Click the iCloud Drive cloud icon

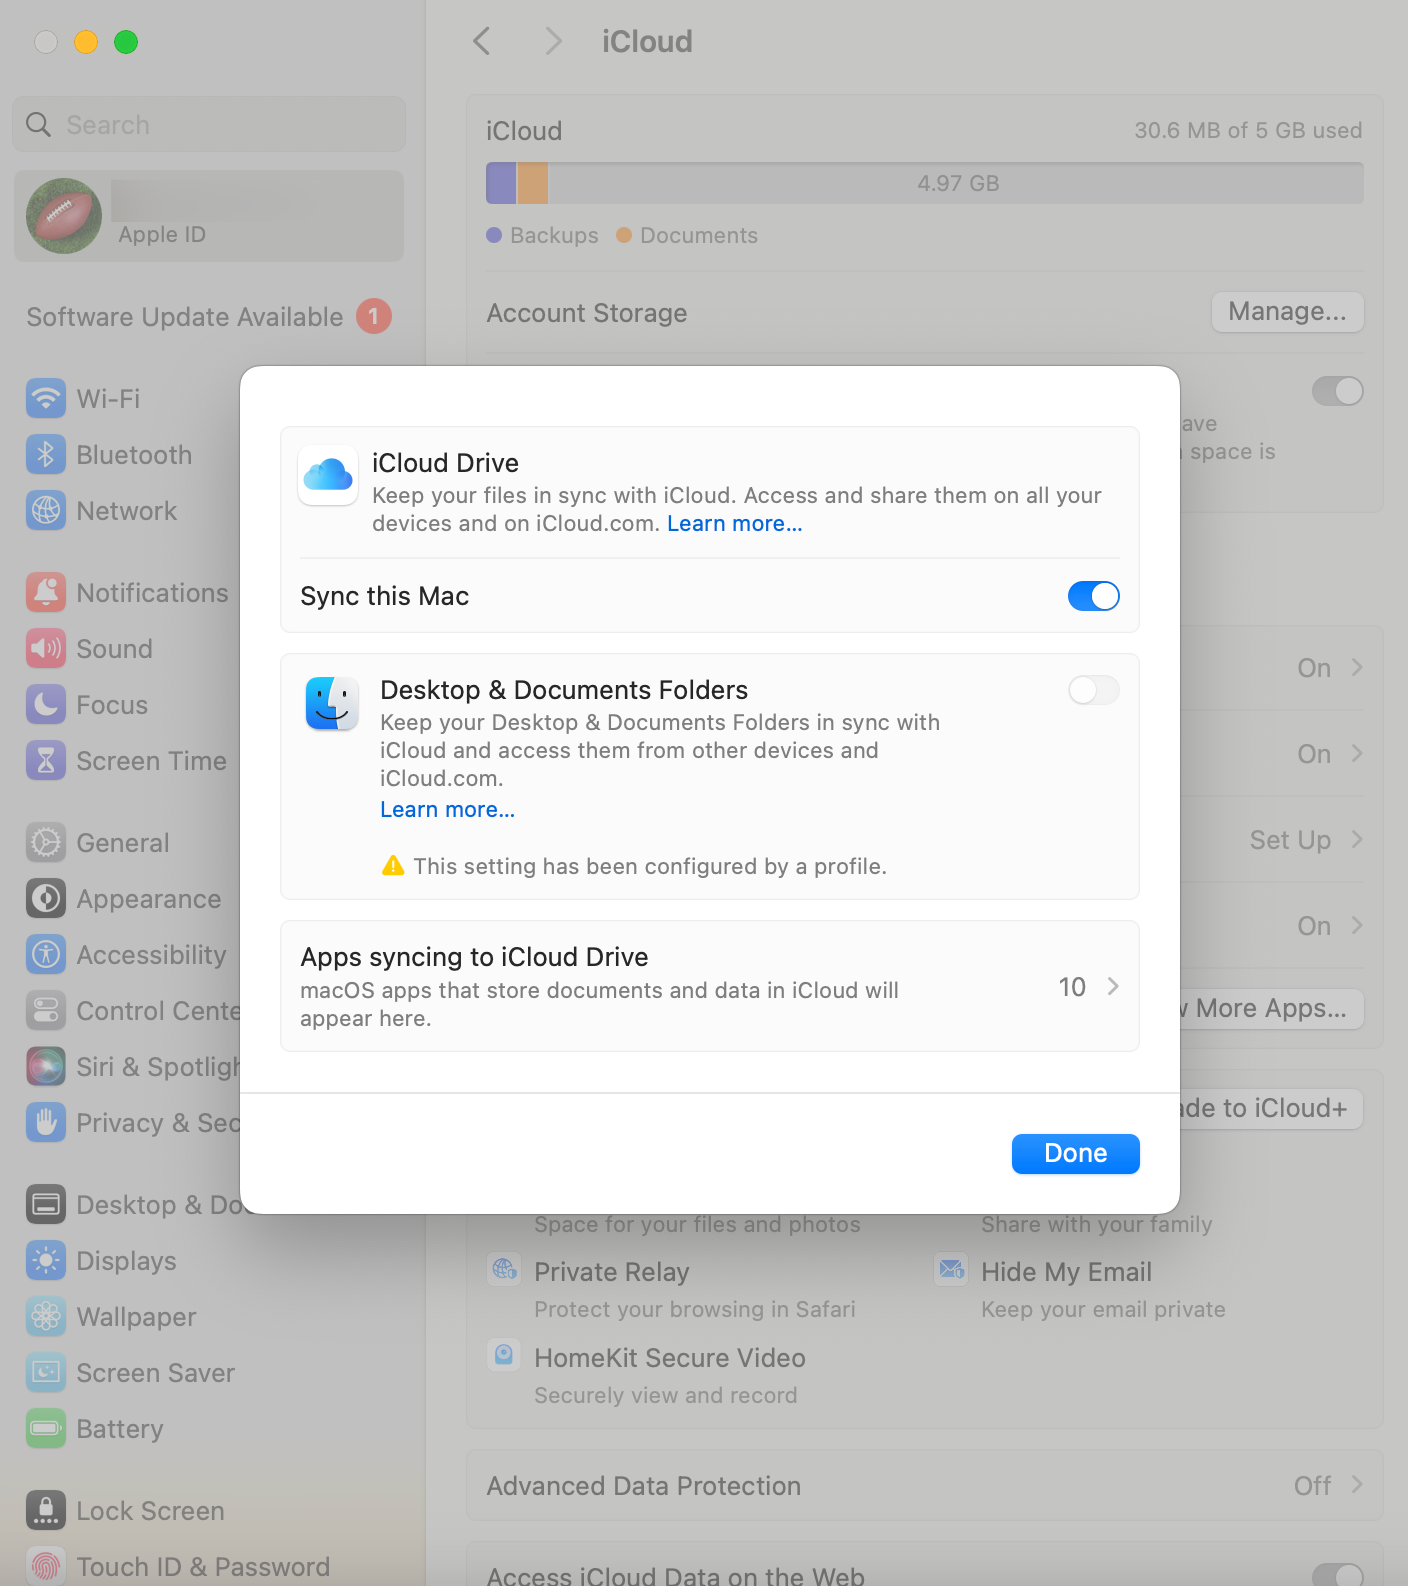(328, 475)
